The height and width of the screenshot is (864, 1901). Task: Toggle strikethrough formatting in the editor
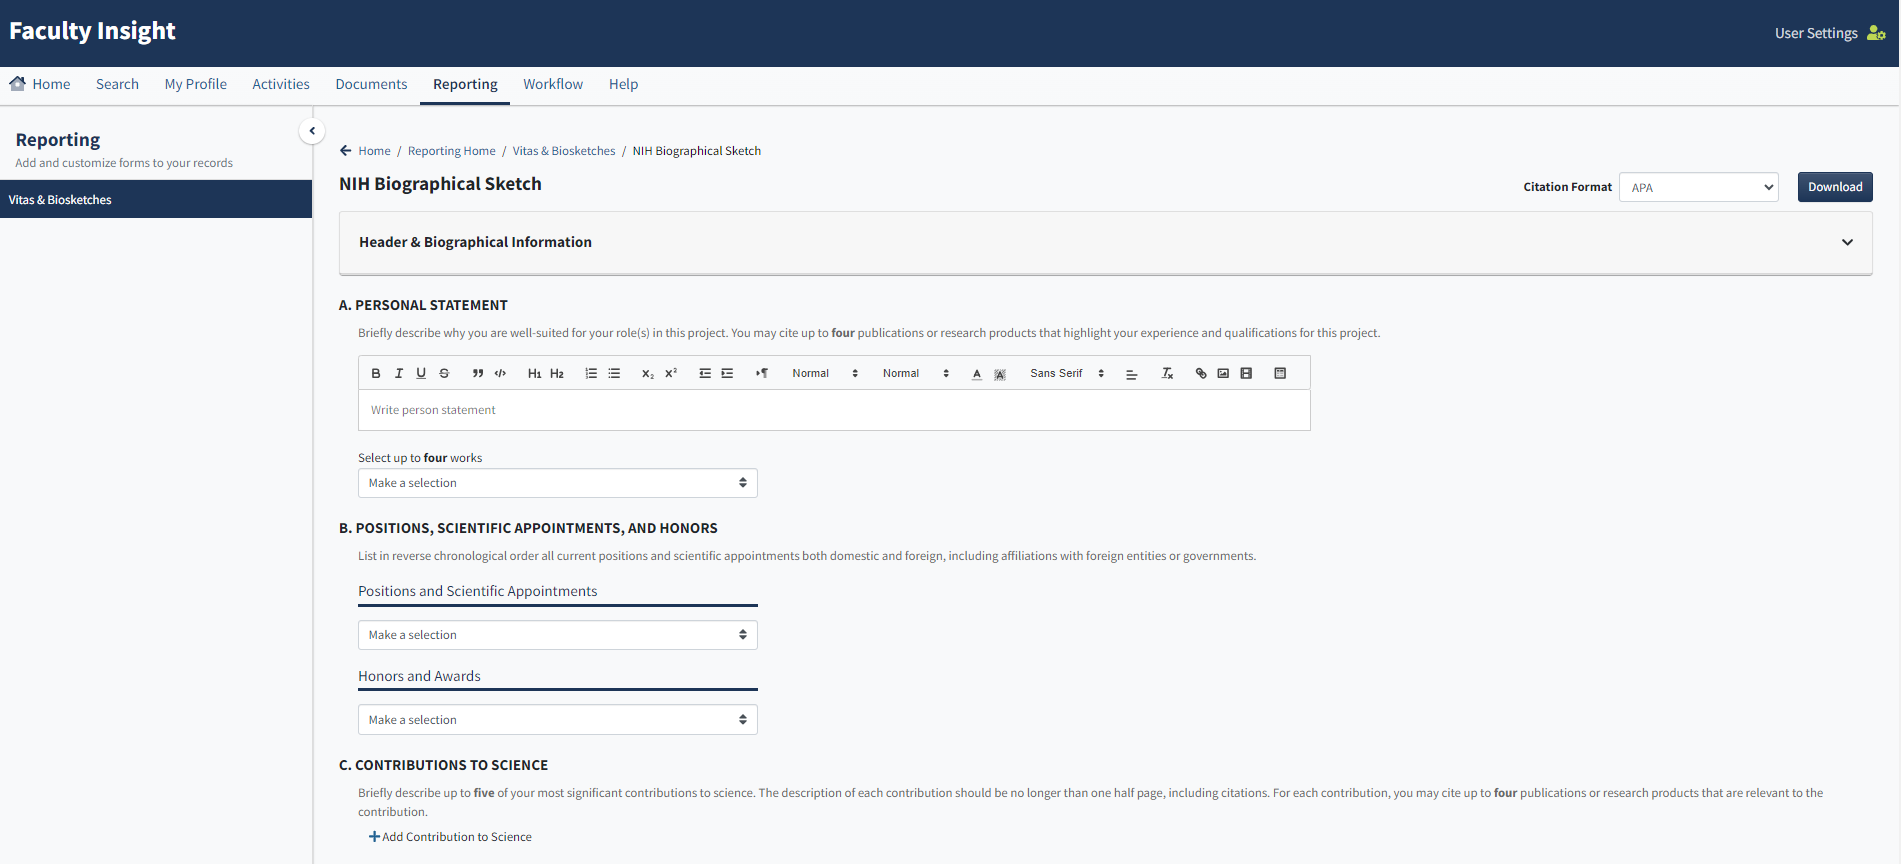[x=444, y=373]
